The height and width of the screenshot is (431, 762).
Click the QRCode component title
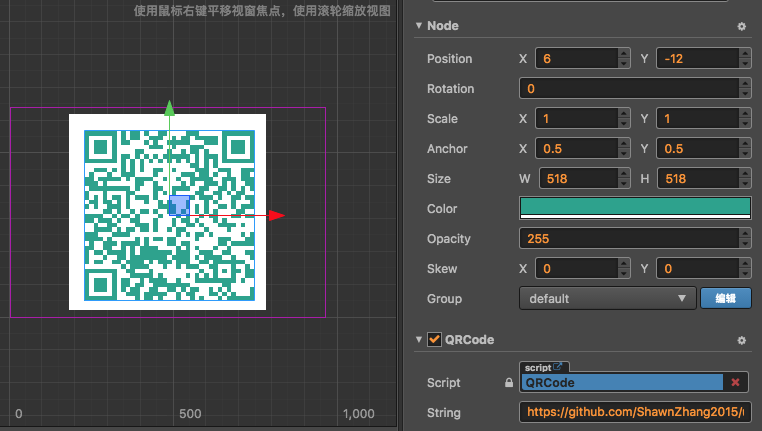469,340
